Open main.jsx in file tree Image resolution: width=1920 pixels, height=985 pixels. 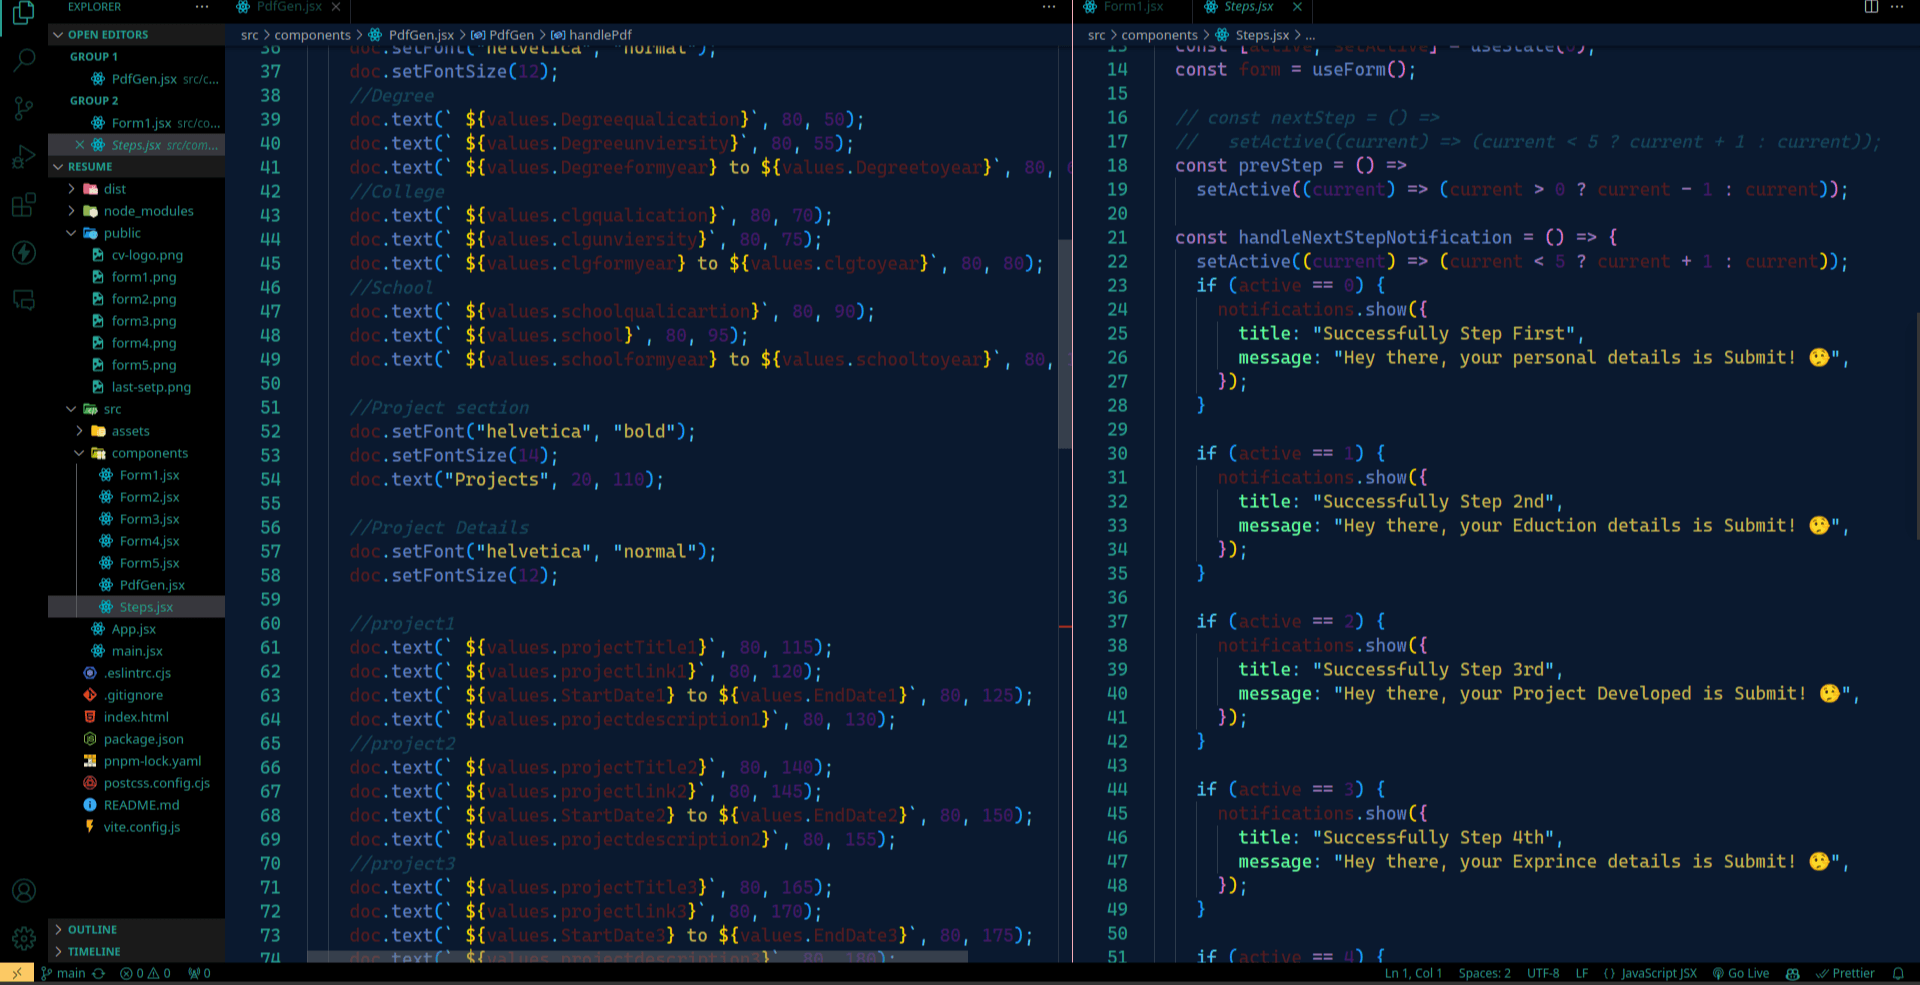(137, 651)
